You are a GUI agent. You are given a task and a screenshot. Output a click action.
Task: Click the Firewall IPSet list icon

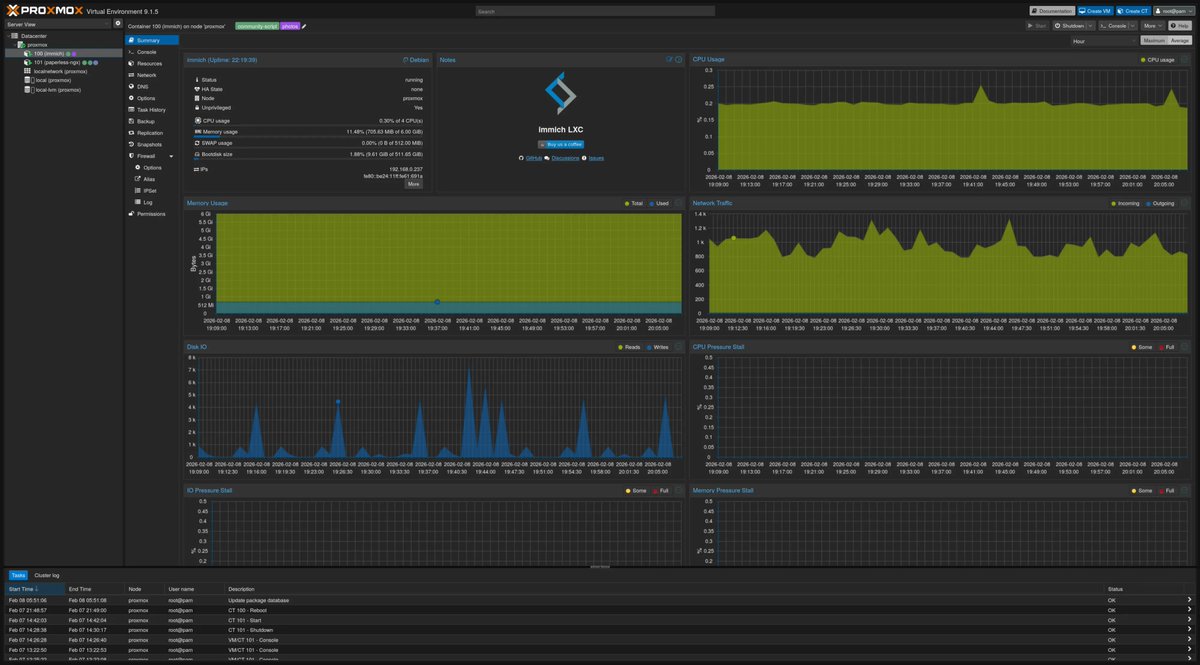click(137, 191)
